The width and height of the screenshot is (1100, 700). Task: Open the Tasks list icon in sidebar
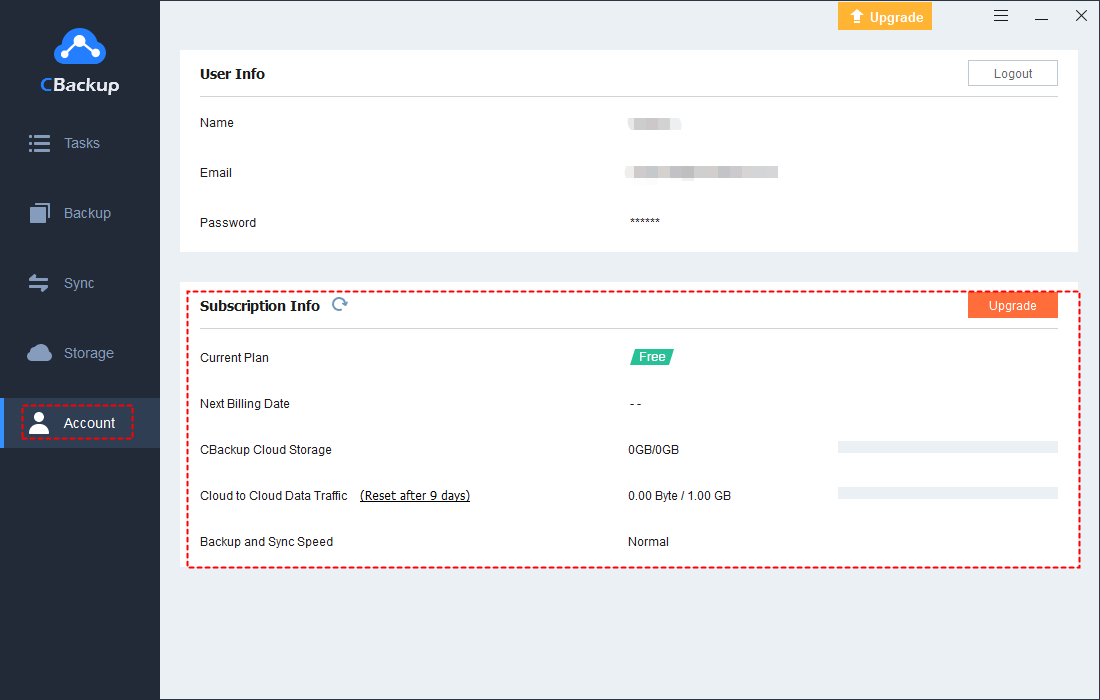pos(39,143)
